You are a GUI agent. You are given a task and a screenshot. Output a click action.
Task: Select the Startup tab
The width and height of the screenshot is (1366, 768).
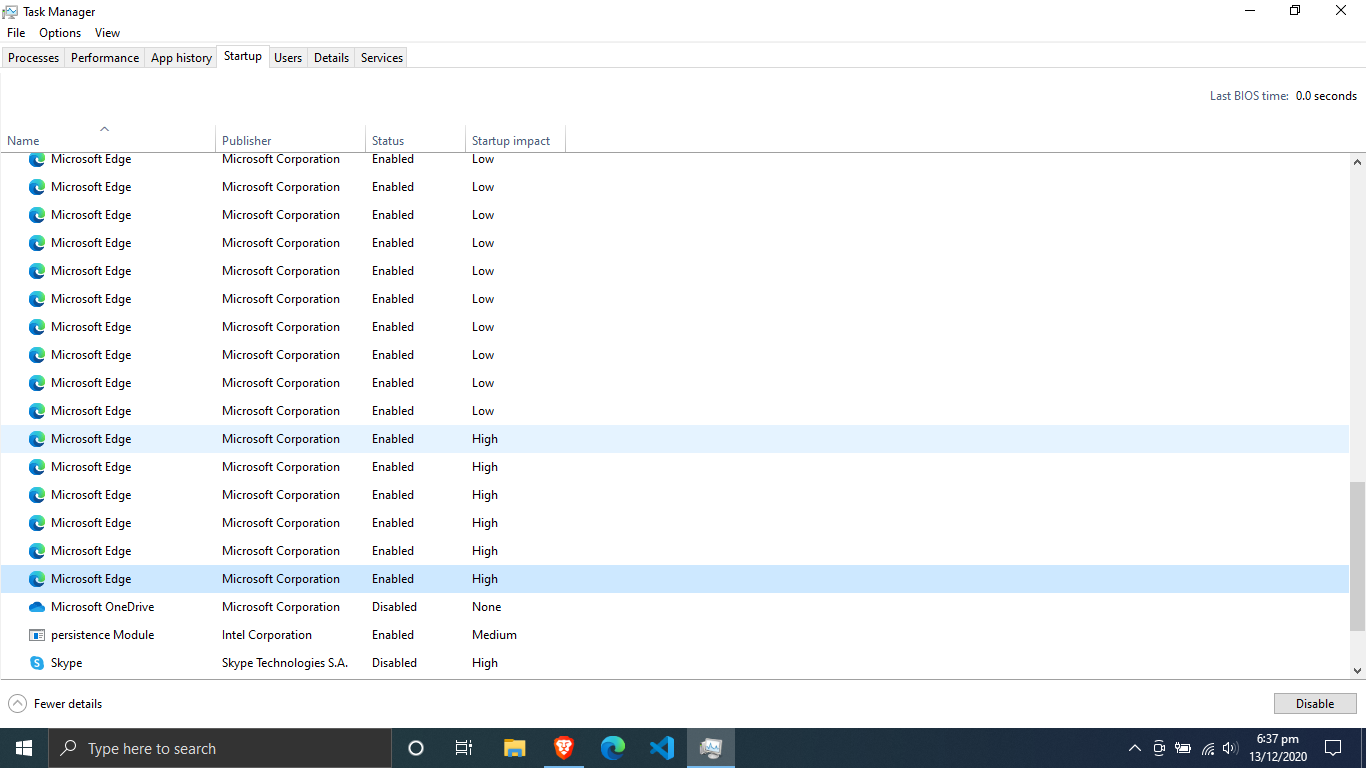tap(243, 56)
